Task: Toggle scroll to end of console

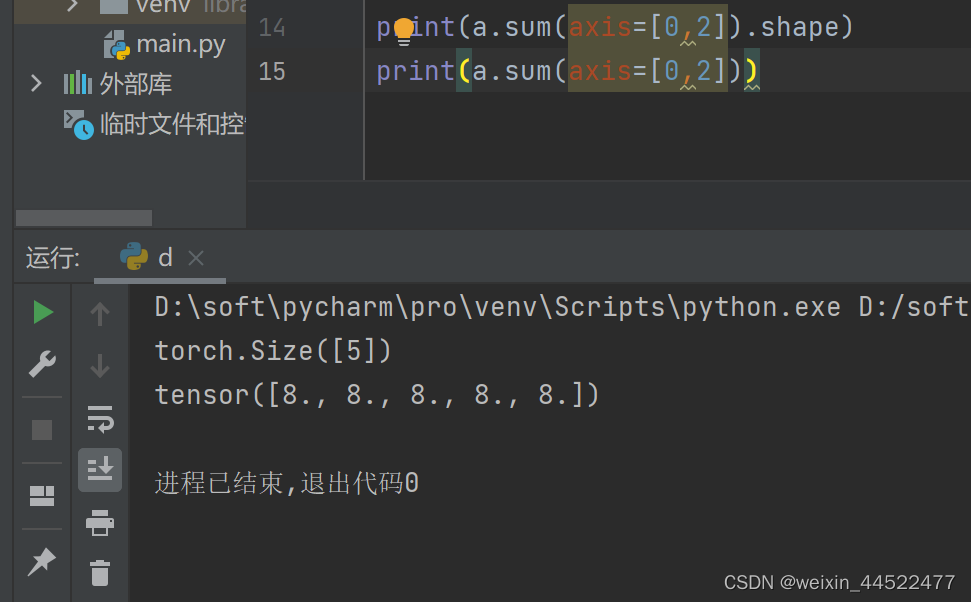Action: pos(100,469)
